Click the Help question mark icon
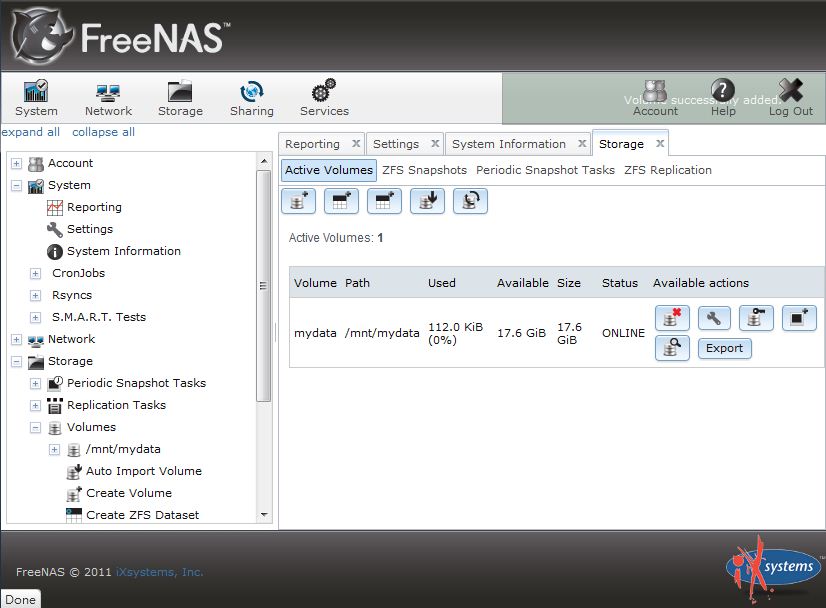The image size is (826, 608). (723, 94)
